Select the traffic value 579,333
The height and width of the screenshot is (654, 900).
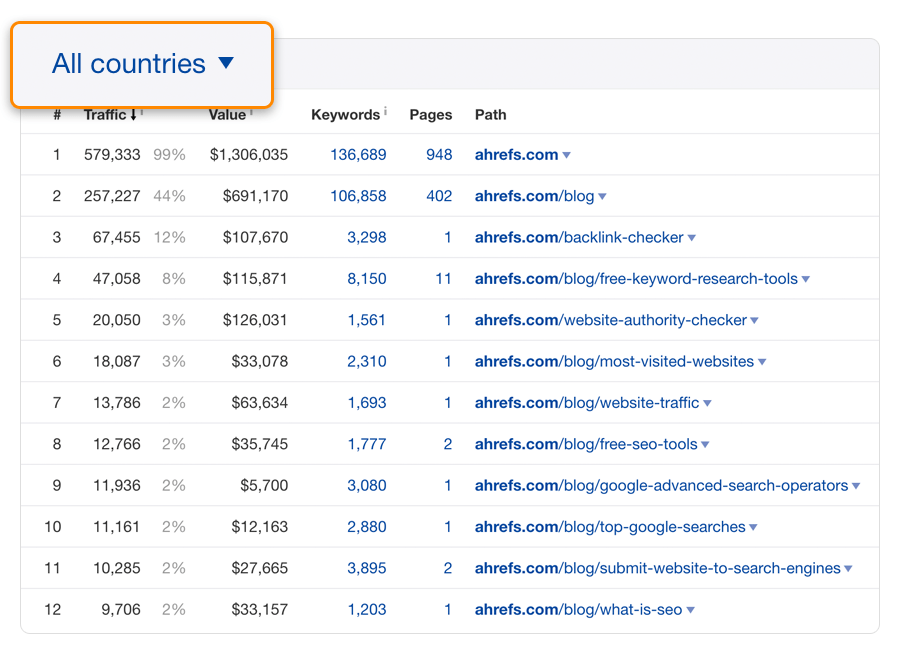click(x=112, y=154)
